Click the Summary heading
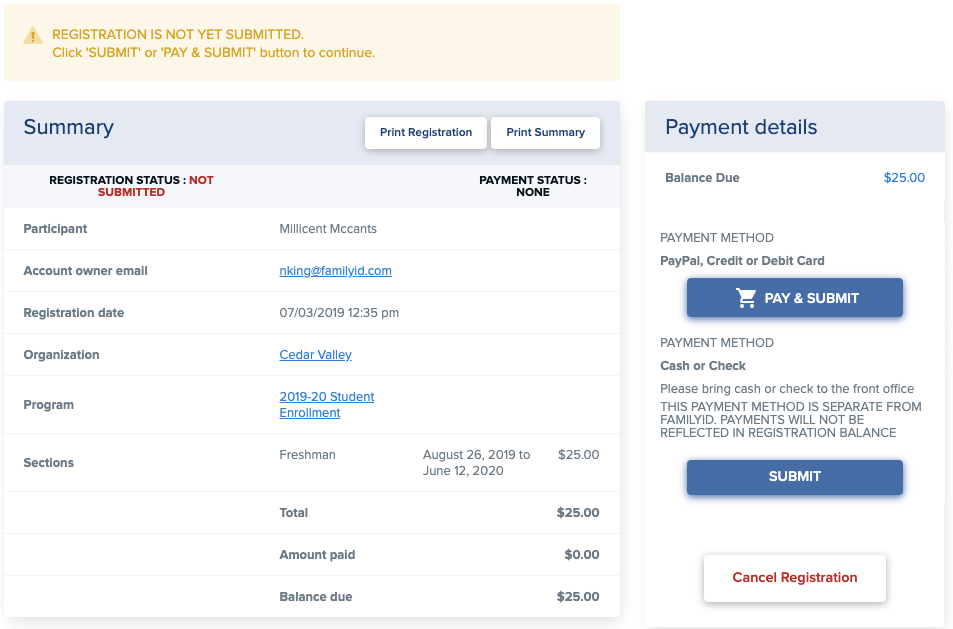The width and height of the screenshot is (953, 629). [x=68, y=127]
